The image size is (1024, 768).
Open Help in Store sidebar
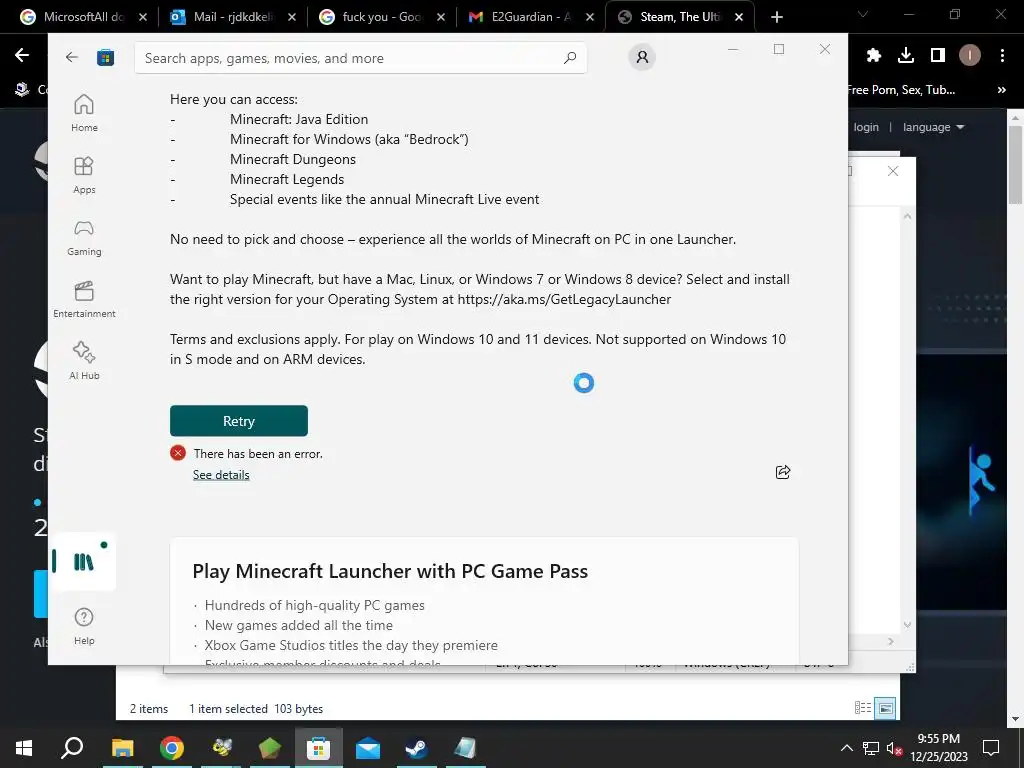84,626
